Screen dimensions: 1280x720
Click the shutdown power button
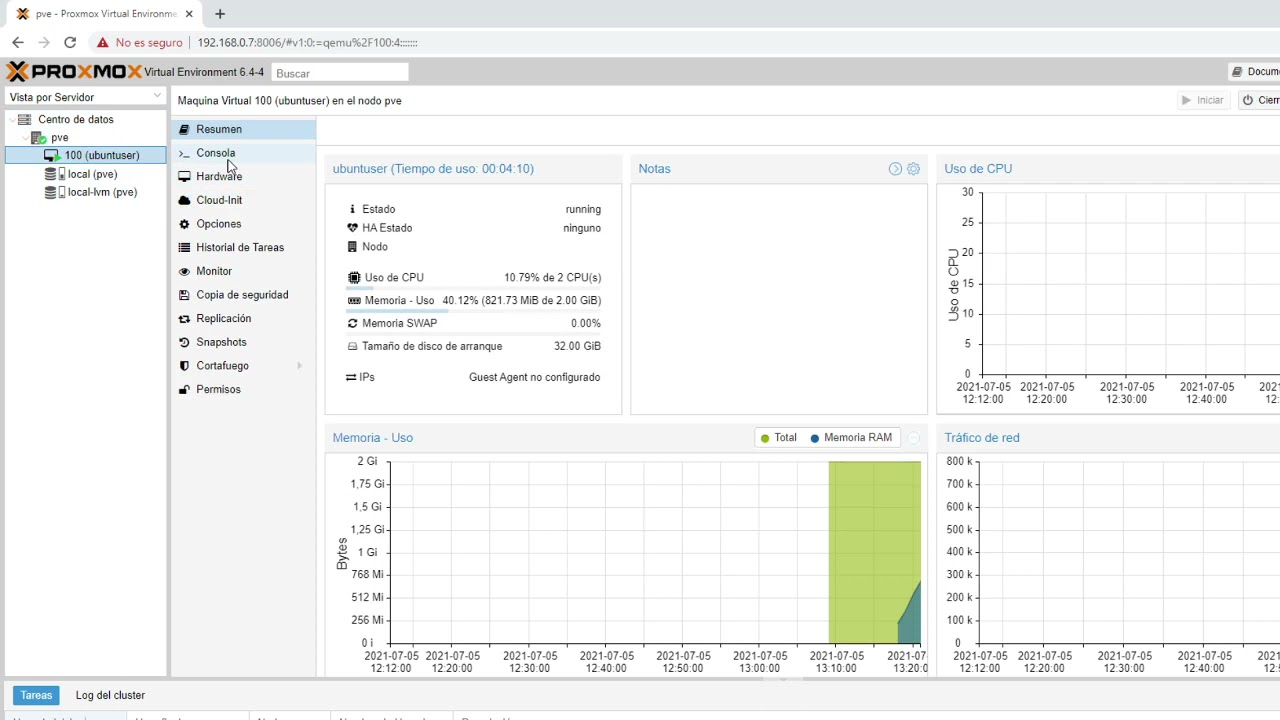(x=1260, y=100)
